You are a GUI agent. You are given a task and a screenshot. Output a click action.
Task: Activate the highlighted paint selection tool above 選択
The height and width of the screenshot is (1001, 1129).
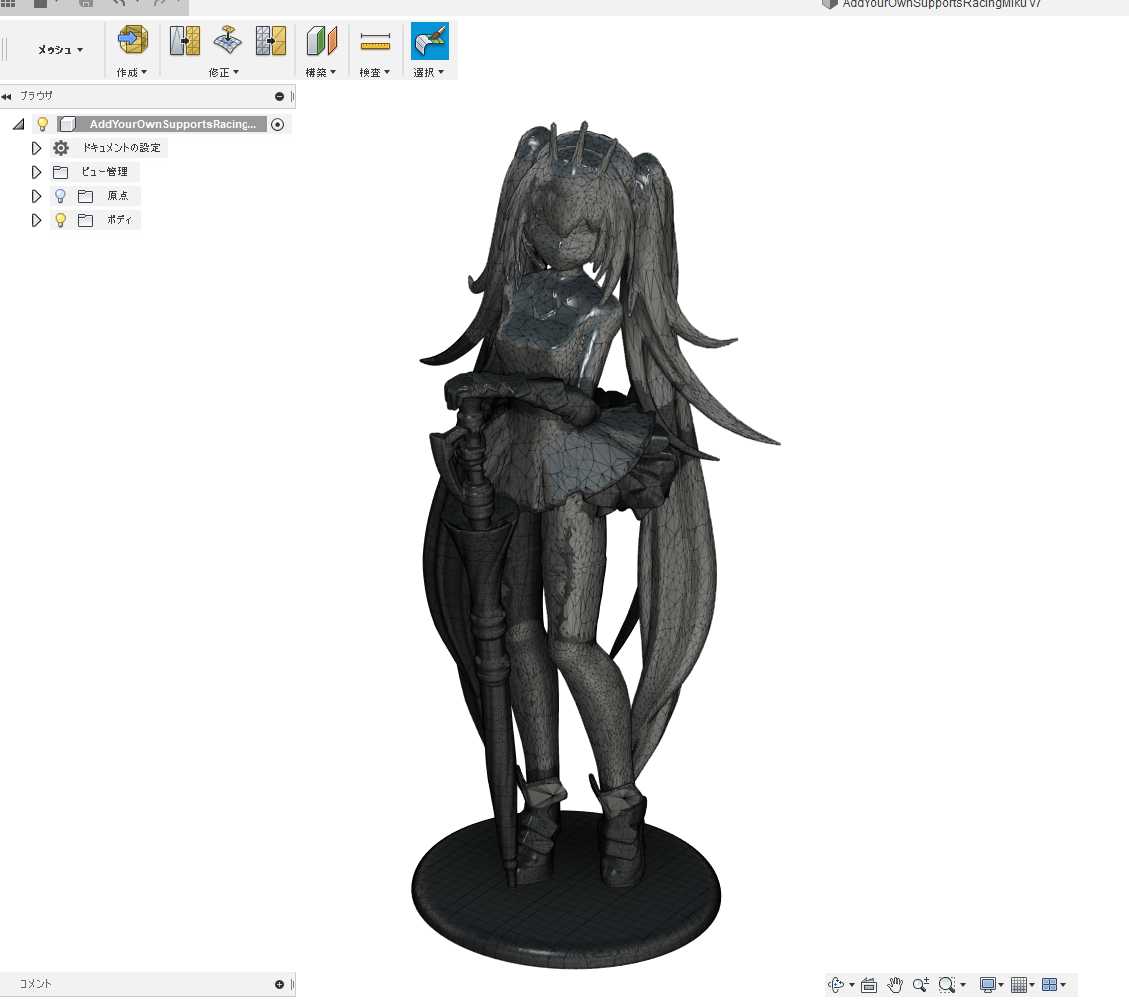click(x=430, y=41)
